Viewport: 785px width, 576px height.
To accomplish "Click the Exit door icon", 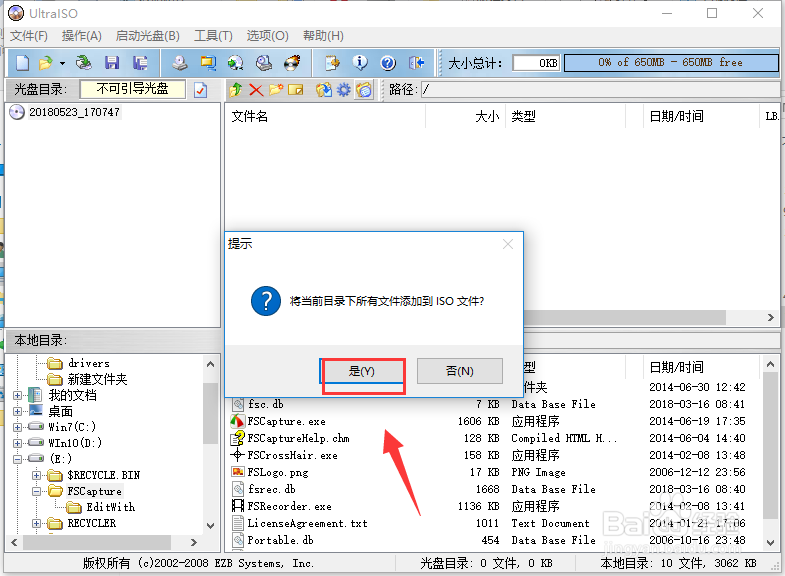I will point(417,63).
